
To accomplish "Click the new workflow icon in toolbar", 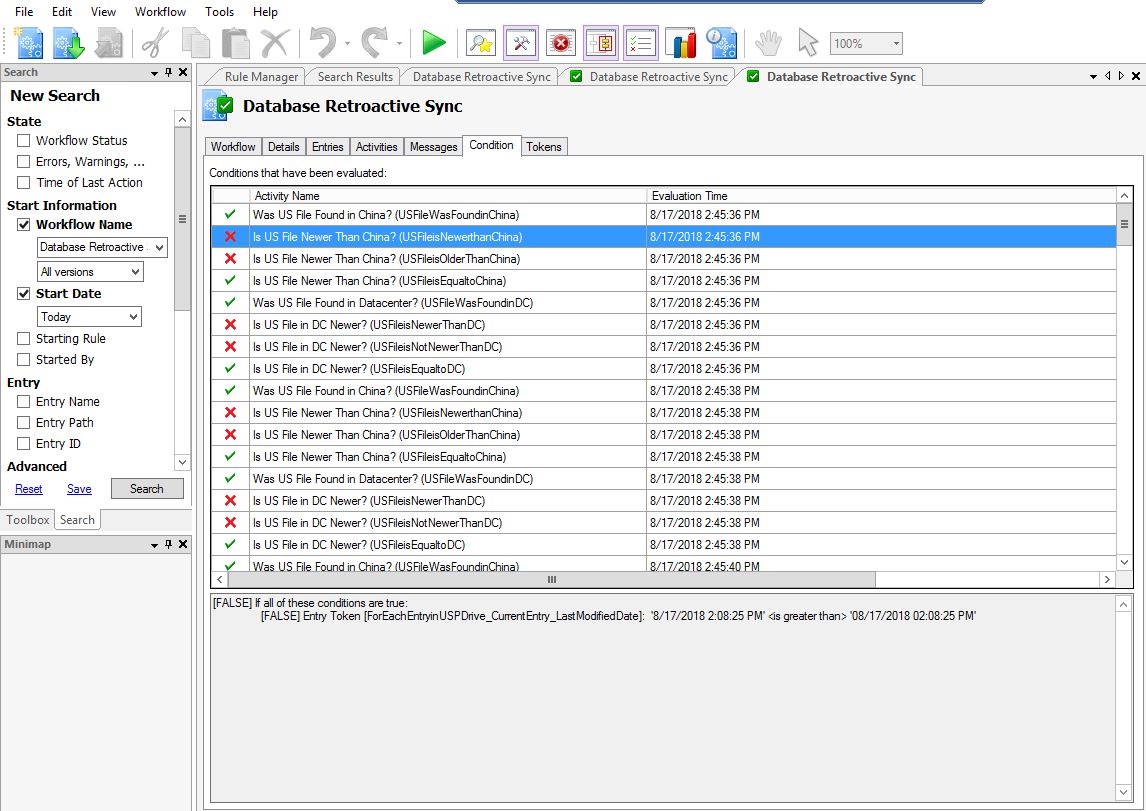I will (x=29, y=43).
